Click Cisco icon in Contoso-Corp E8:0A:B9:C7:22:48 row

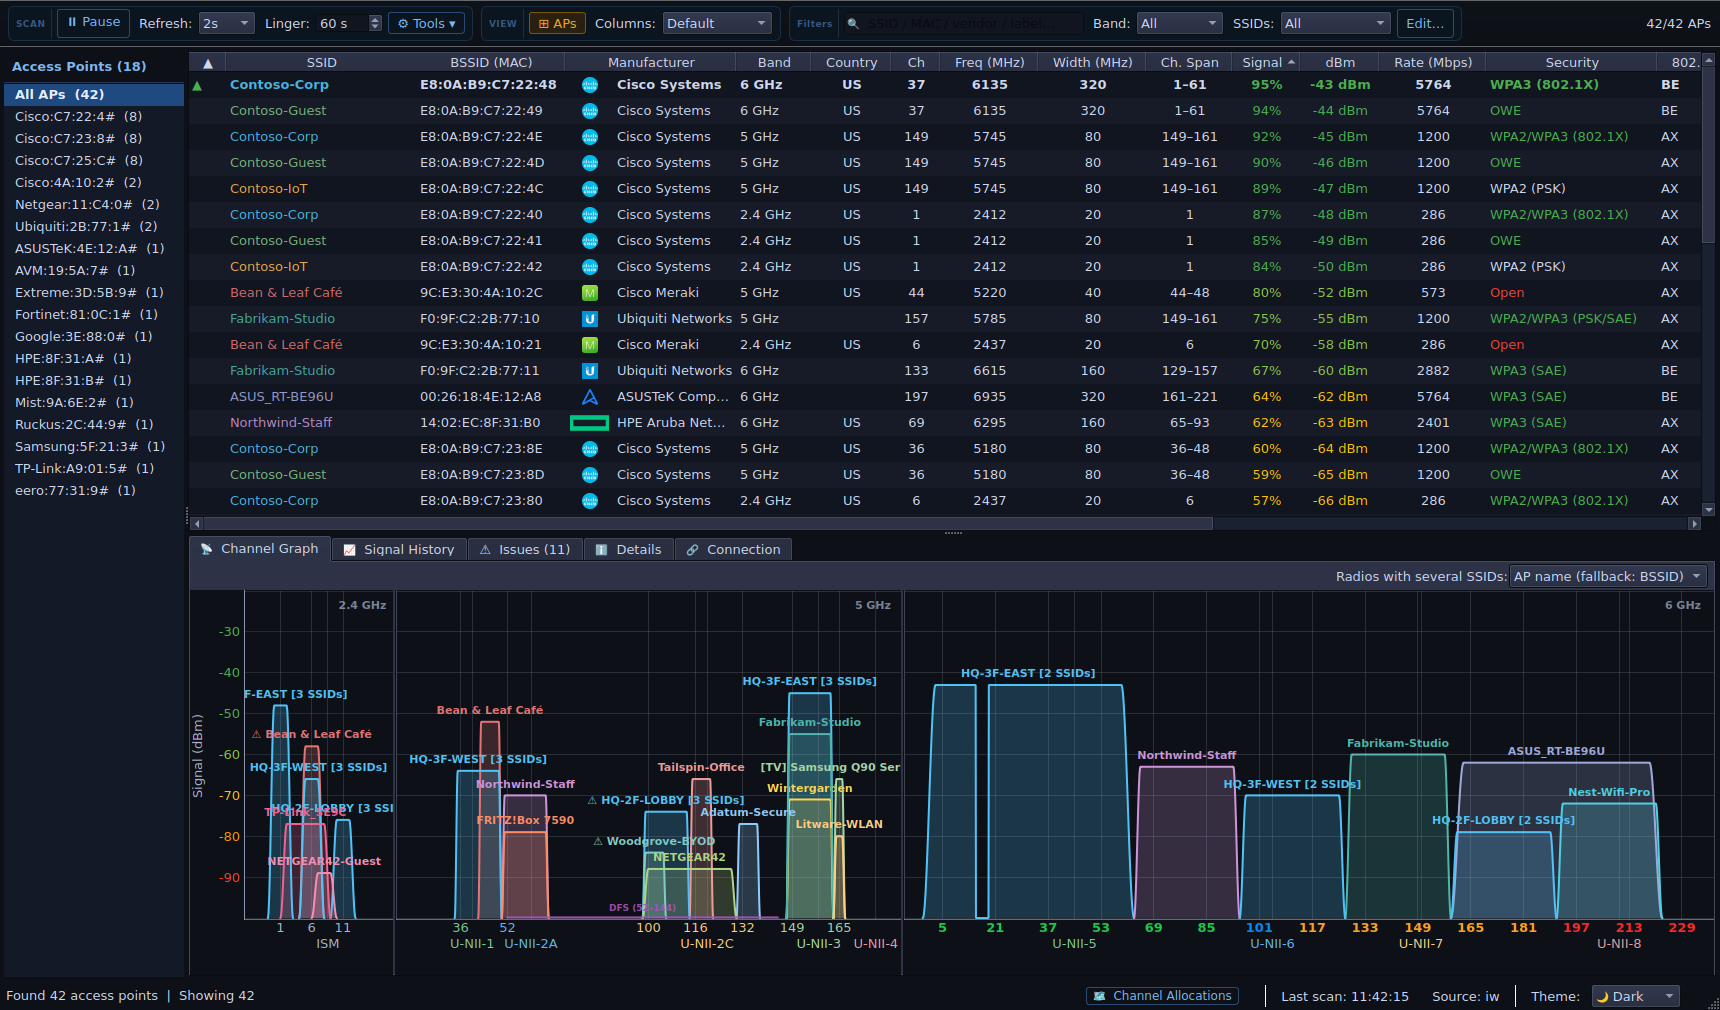[590, 85]
